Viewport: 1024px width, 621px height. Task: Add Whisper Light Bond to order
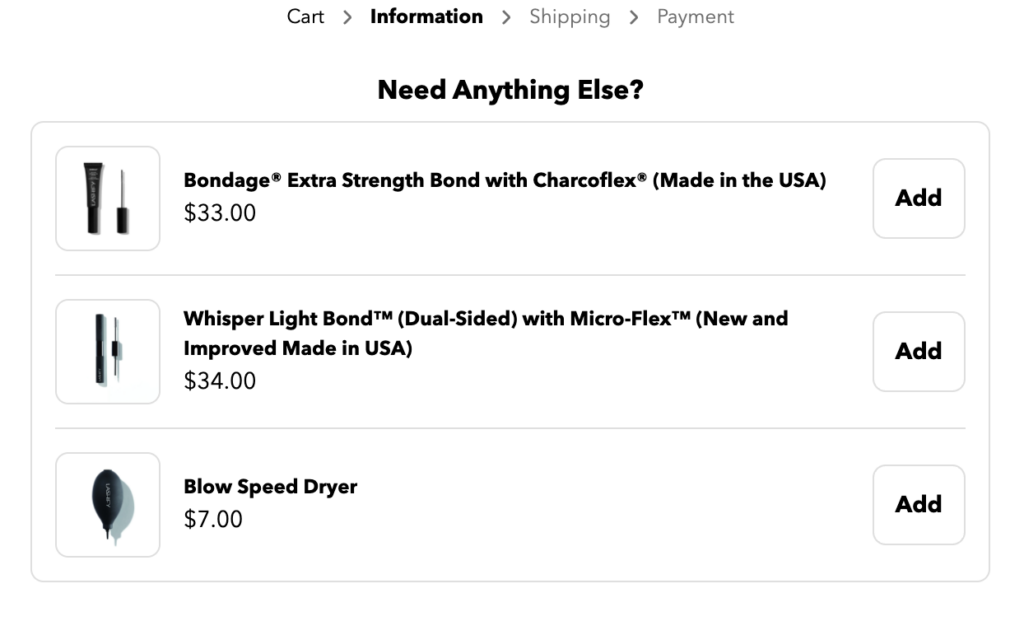[x=918, y=351]
